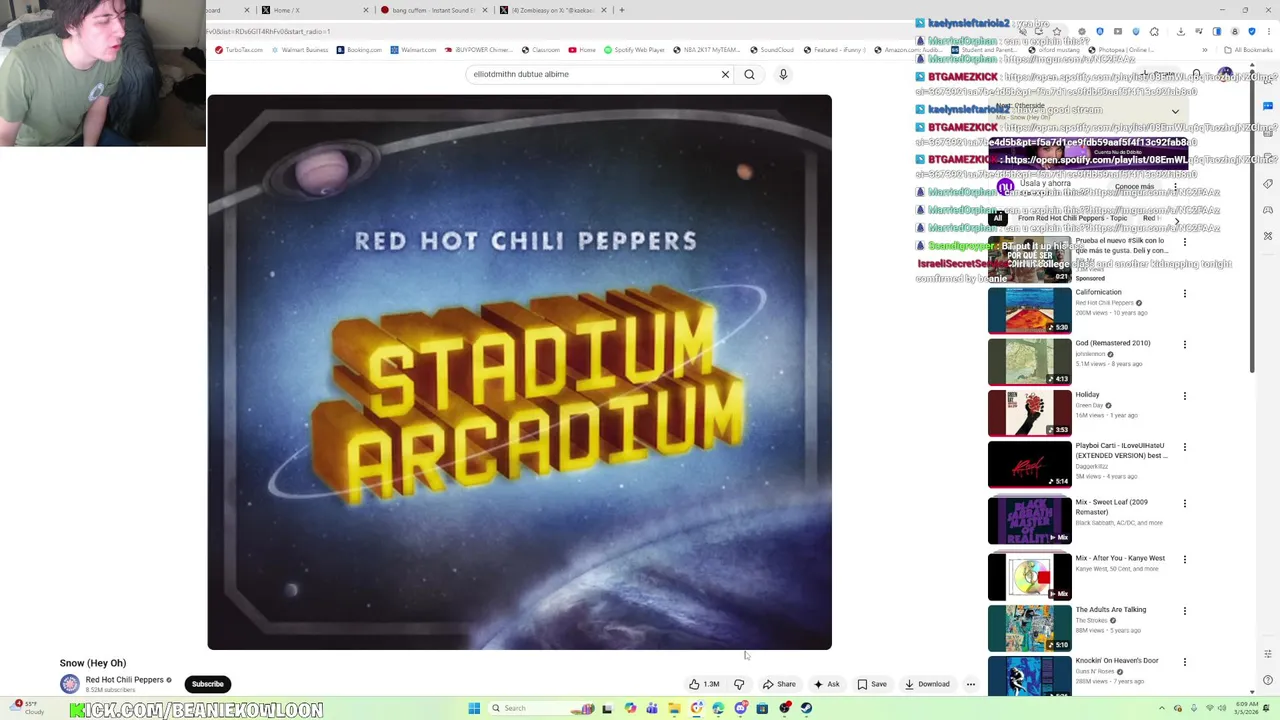Open Holiday by Green Day thumbnail

1029,413
